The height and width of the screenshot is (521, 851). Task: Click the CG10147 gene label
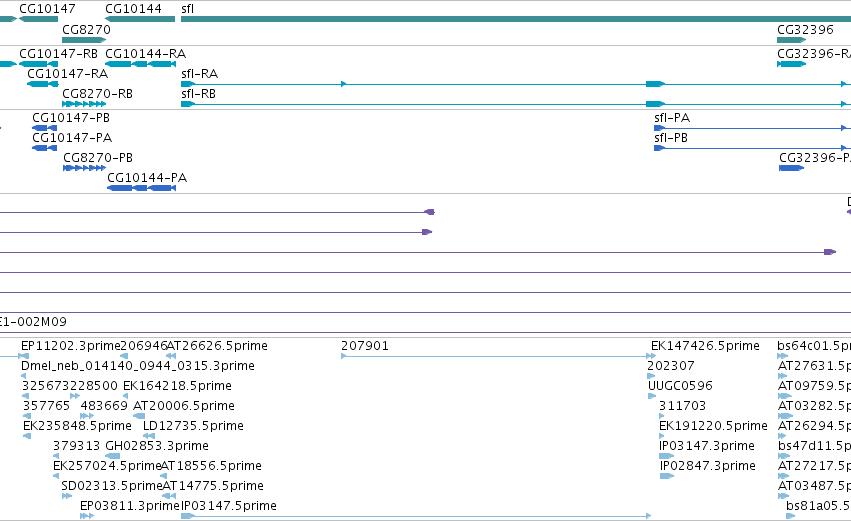click(47, 9)
